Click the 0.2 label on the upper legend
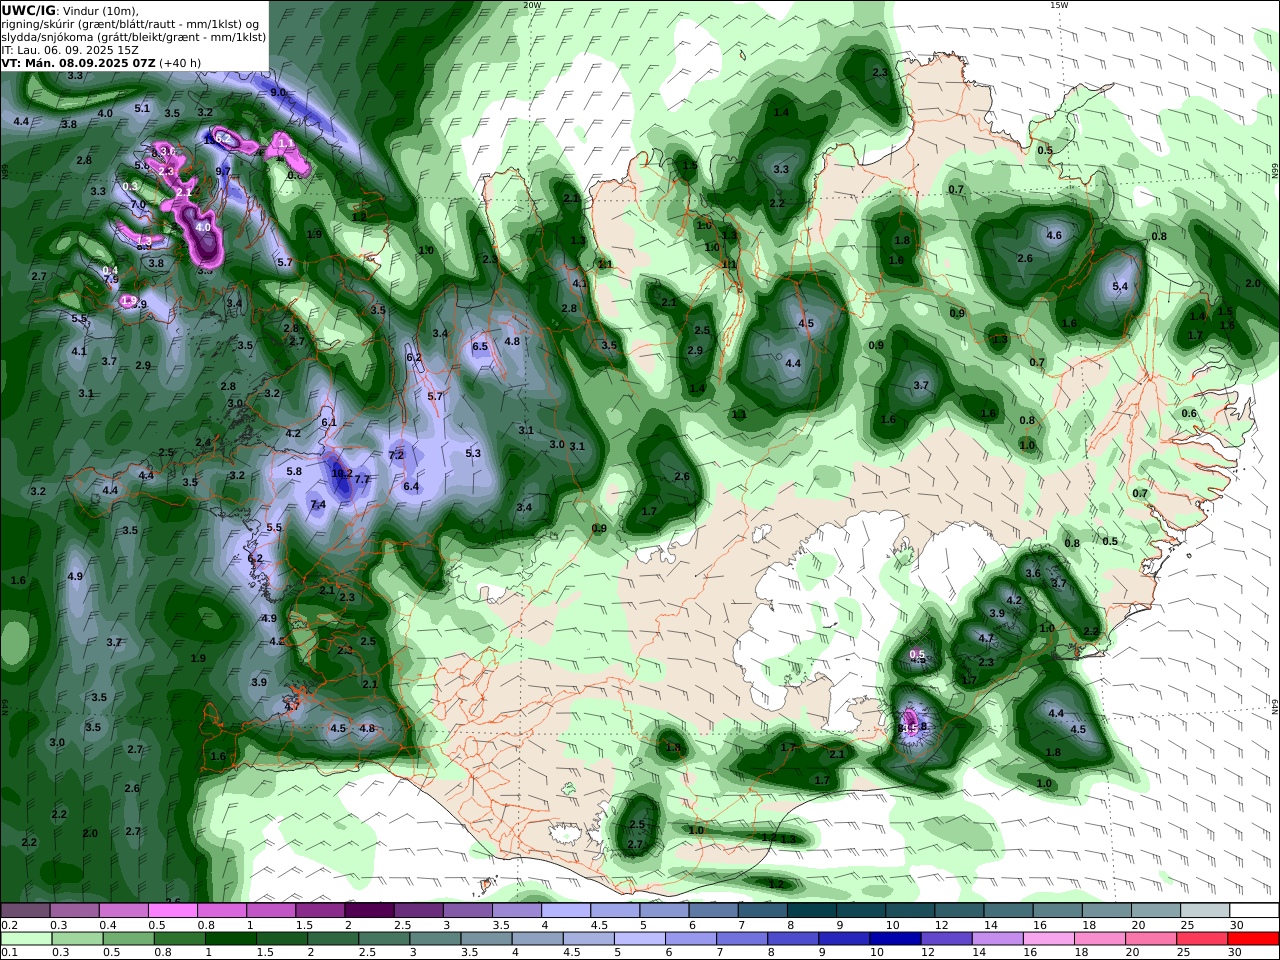1280x960 pixels. tap(9, 926)
